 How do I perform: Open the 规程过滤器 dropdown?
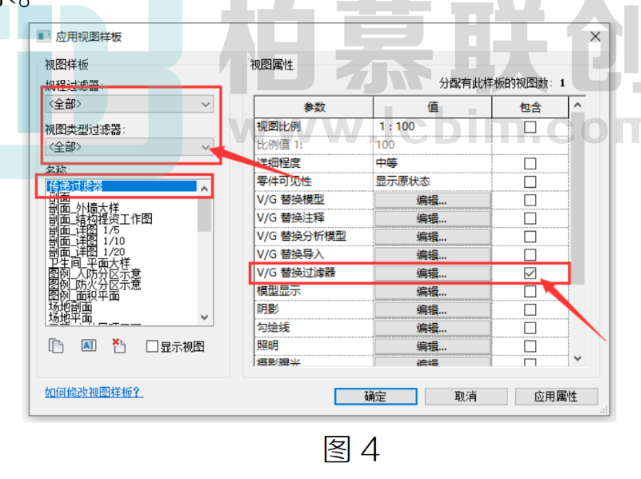tap(130, 104)
